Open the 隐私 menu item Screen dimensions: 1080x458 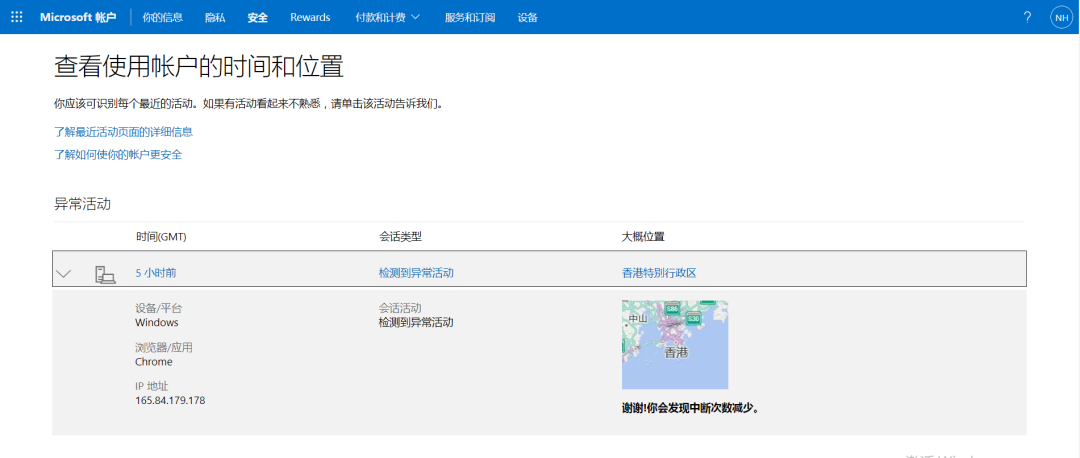[215, 17]
